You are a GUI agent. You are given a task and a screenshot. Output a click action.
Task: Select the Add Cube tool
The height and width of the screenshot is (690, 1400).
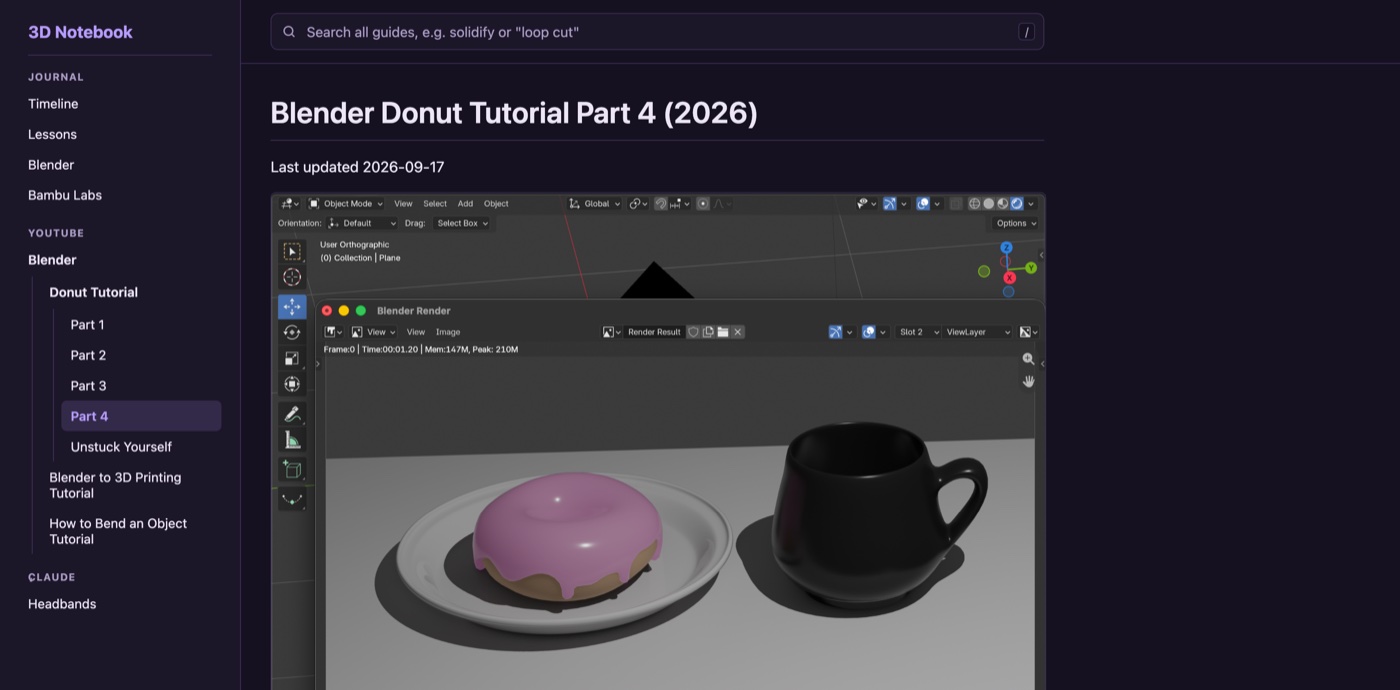292,469
